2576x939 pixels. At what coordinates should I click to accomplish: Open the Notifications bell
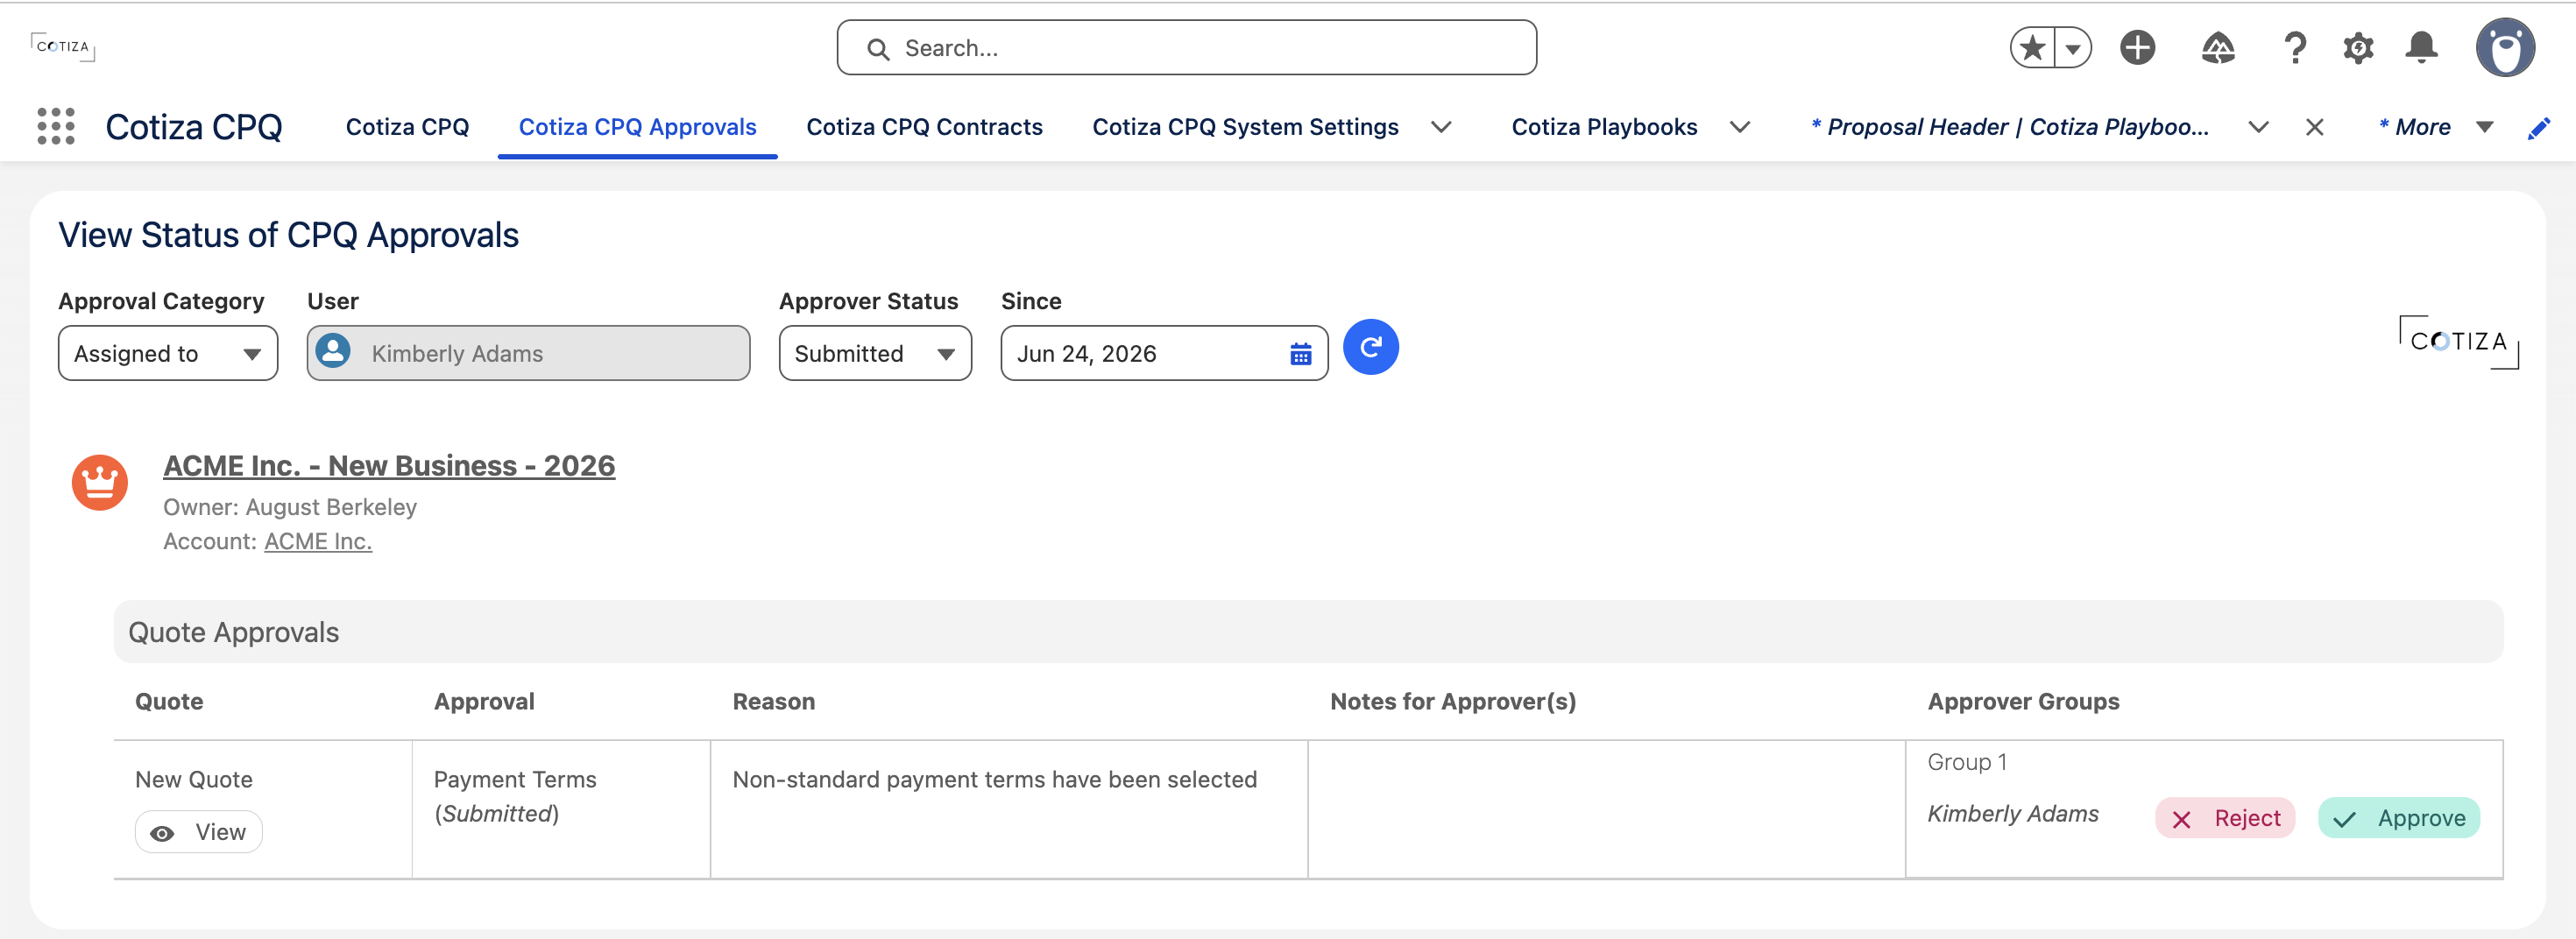pos(2420,47)
